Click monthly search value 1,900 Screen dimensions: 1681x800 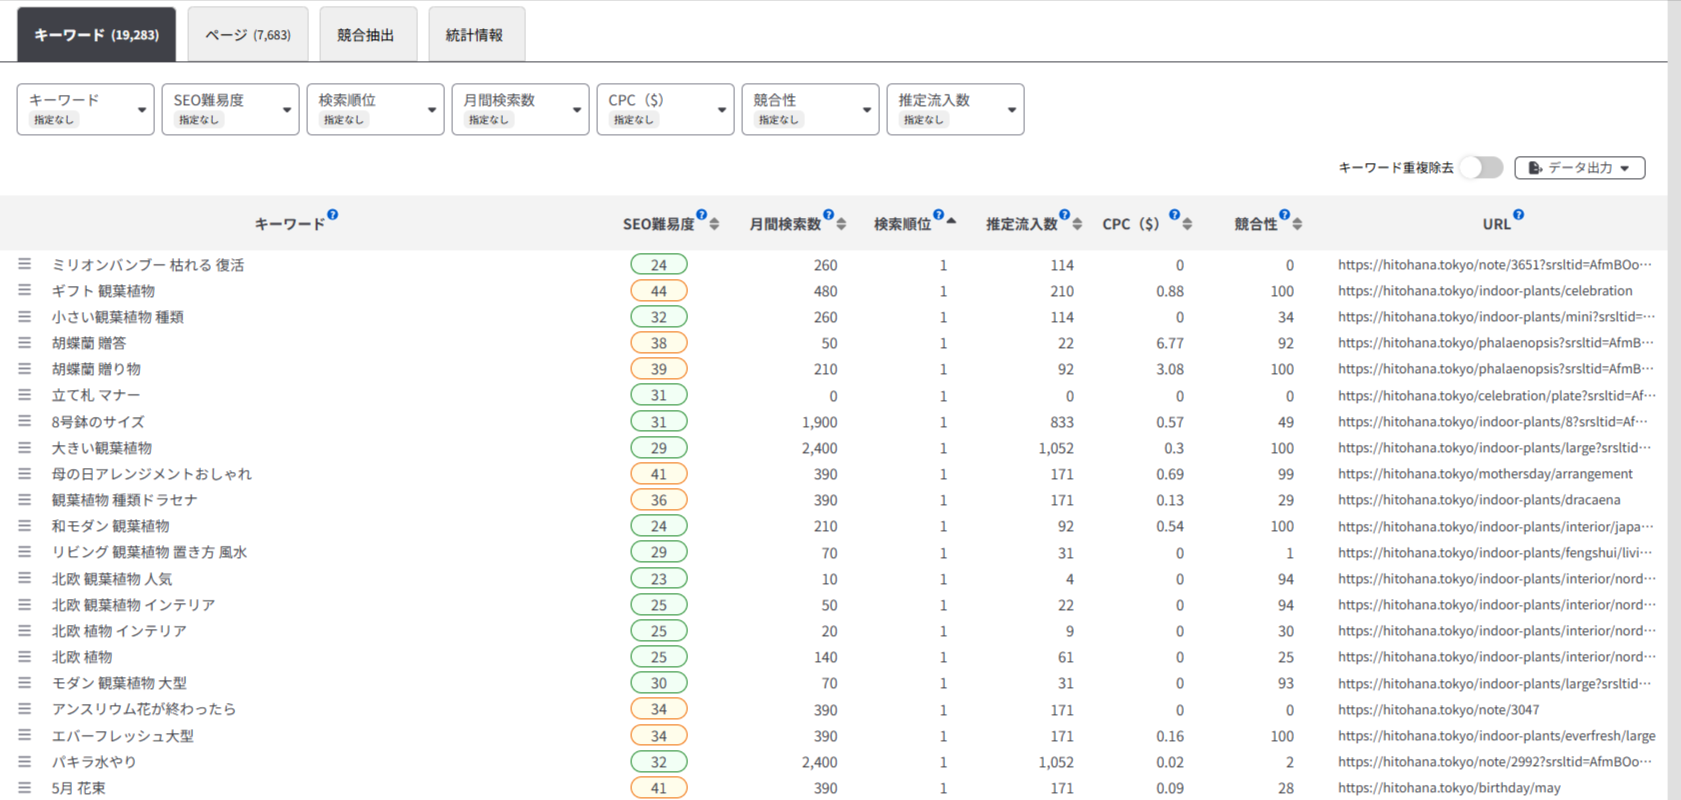click(x=820, y=422)
